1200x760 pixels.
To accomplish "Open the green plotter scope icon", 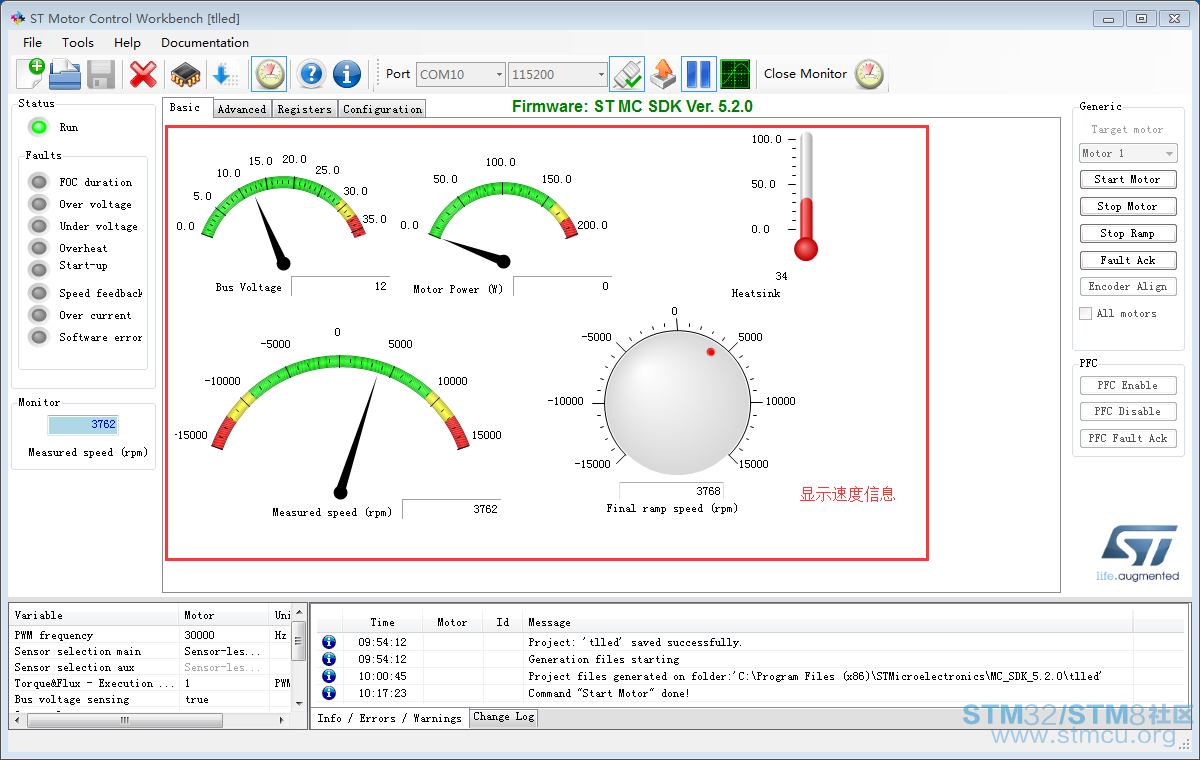I will coord(735,74).
